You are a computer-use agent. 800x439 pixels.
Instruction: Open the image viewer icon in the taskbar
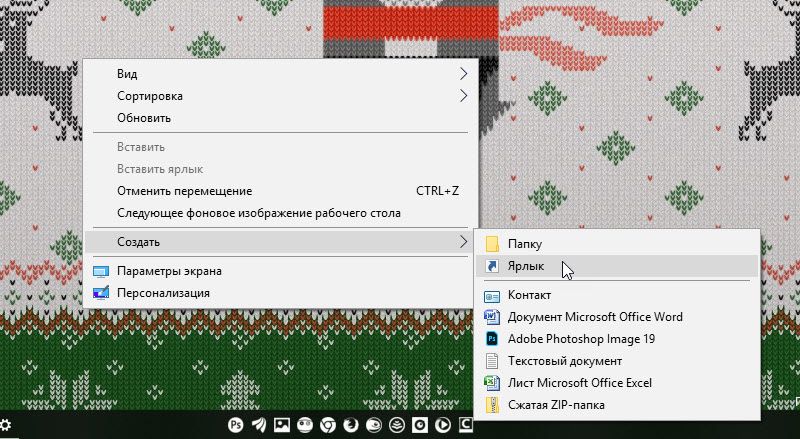pyautogui.click(x=282, y=425)
